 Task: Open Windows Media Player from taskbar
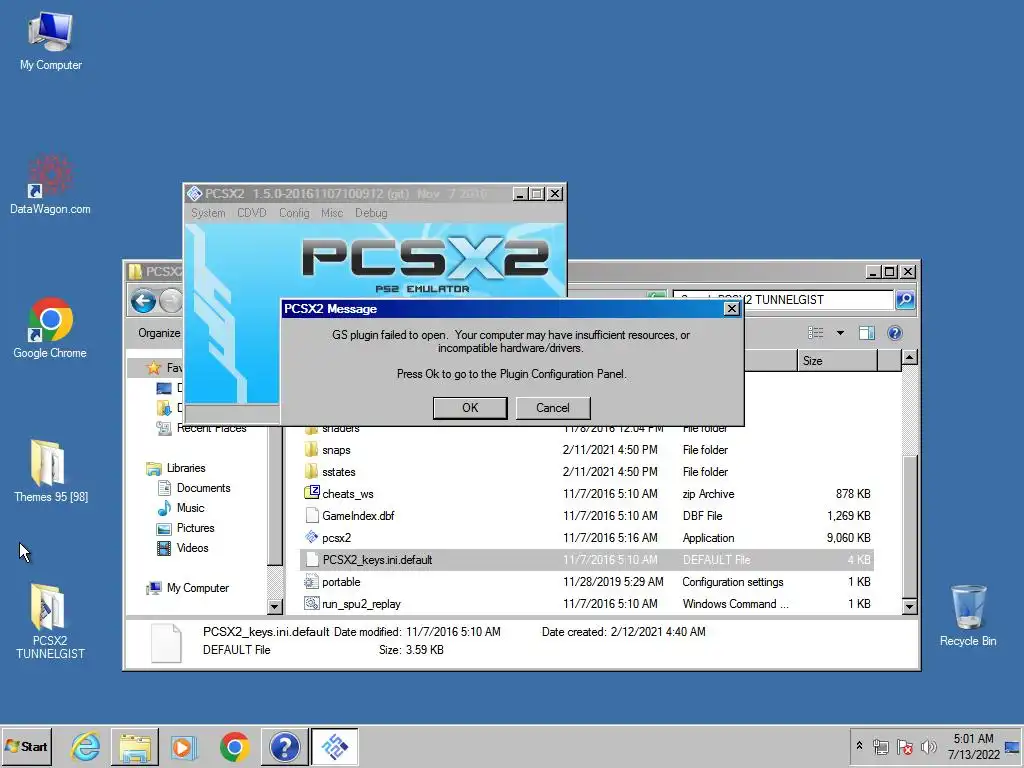[x=184, y=746]
